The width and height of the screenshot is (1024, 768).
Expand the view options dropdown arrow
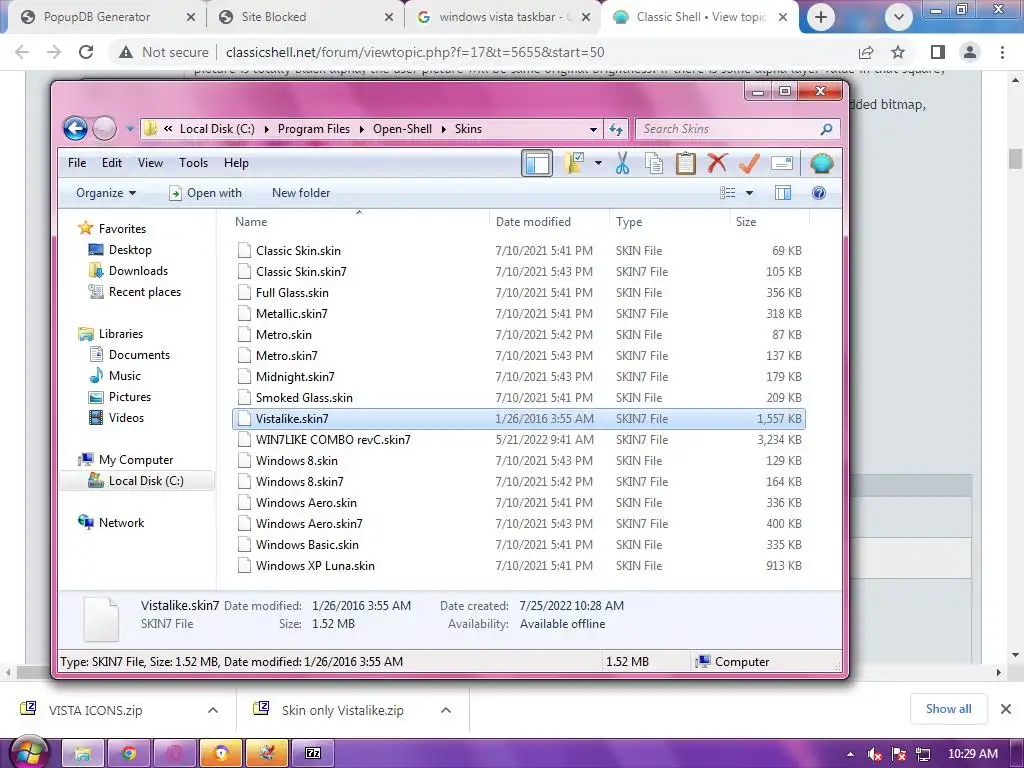[x=750, y=193]
